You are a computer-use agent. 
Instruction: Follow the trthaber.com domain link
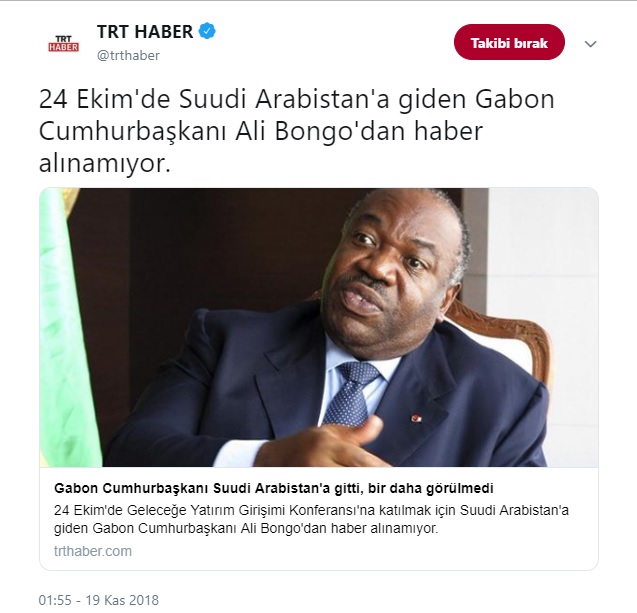point(93,551)
